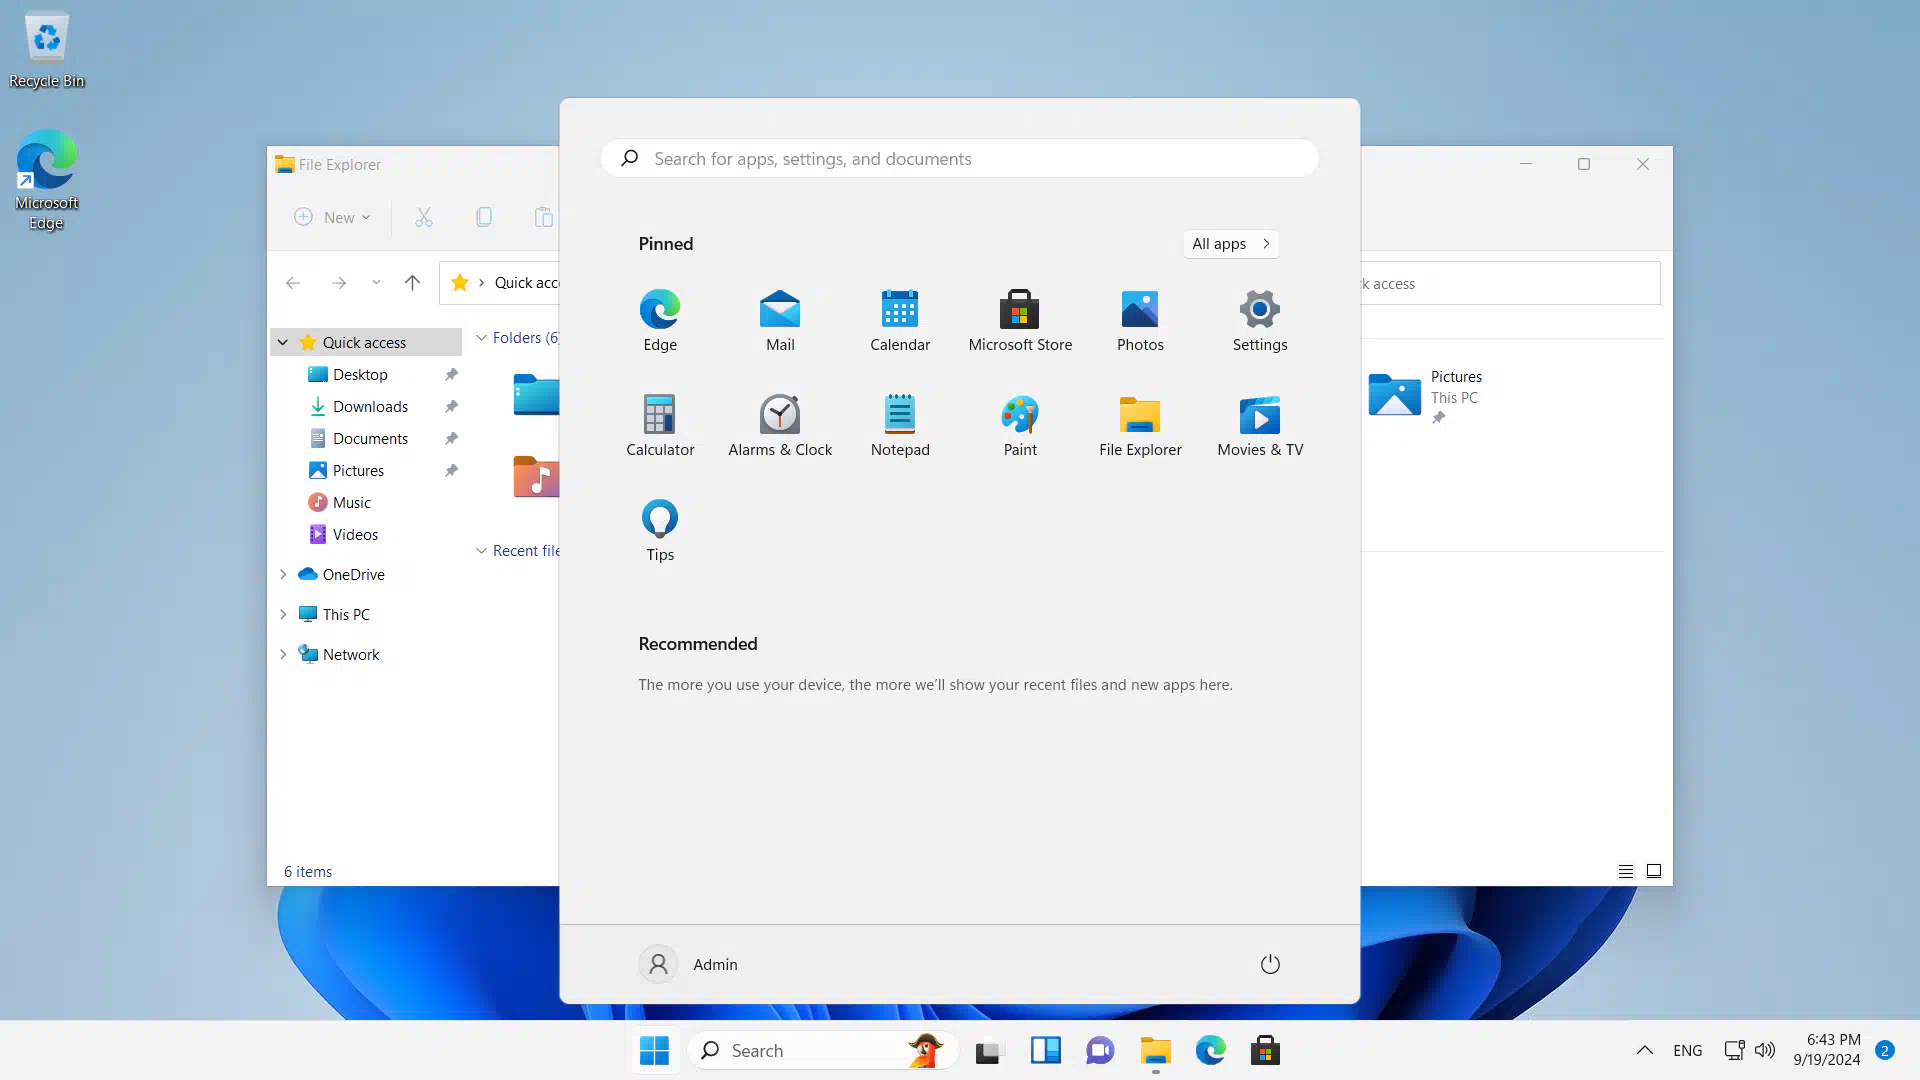The width and height of the screenshot is (1920, 1080).
Task: Open the notification center badge
Action: coord(1885,1050)
